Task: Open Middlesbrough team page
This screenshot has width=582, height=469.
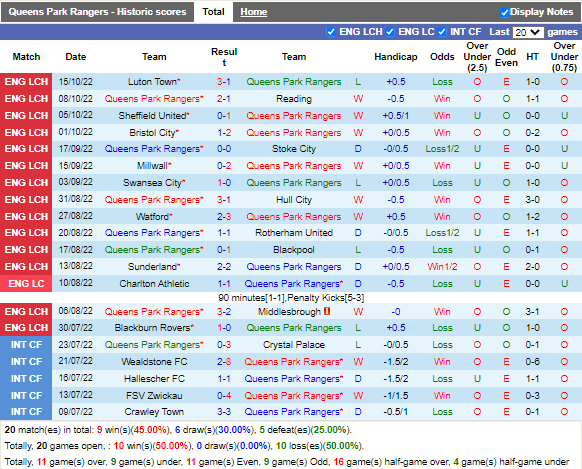Action: click(x=289, y=312)
